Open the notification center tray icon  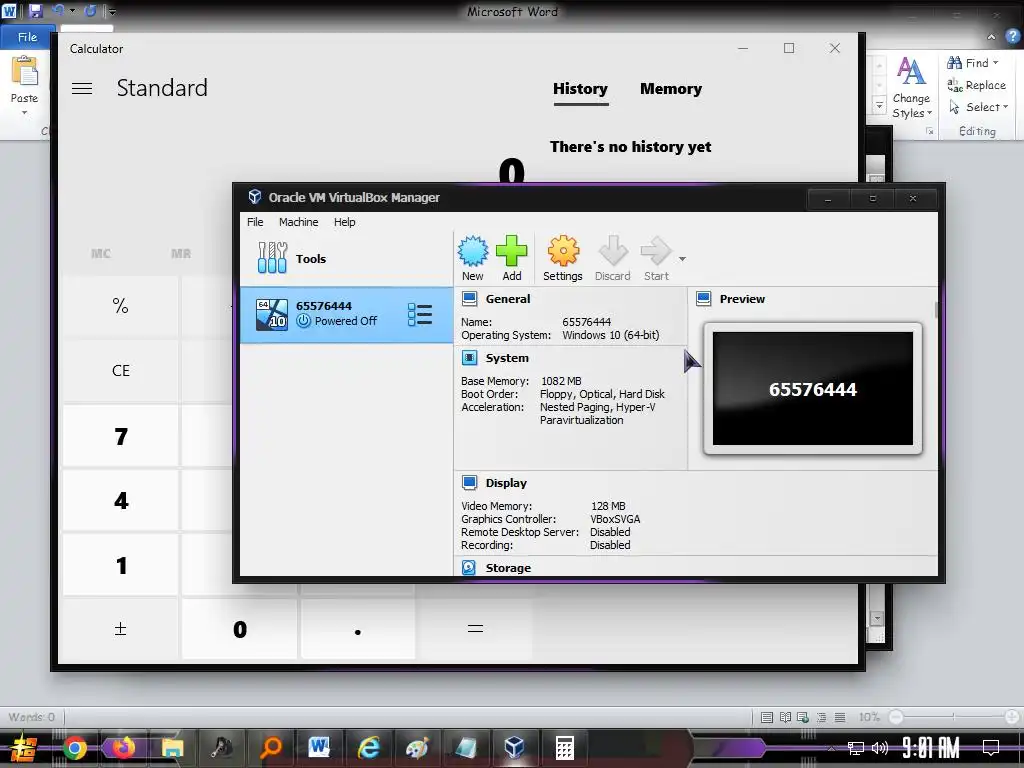tap(991, 747)
